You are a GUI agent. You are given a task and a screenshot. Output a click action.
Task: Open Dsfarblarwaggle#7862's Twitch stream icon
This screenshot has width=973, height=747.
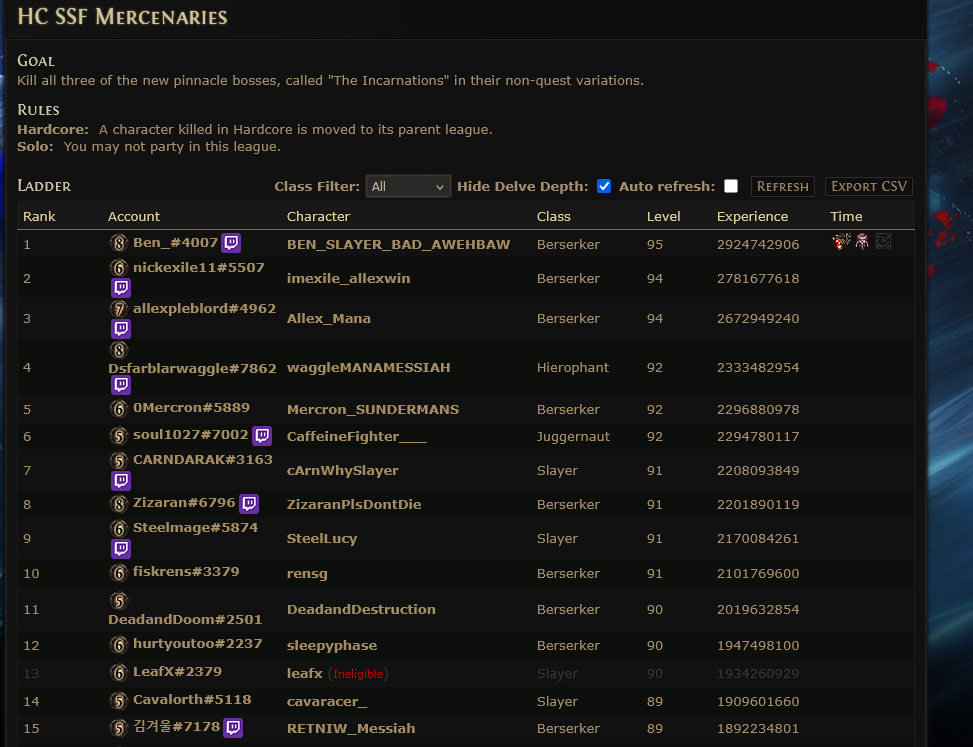click(x=120, y=385)
